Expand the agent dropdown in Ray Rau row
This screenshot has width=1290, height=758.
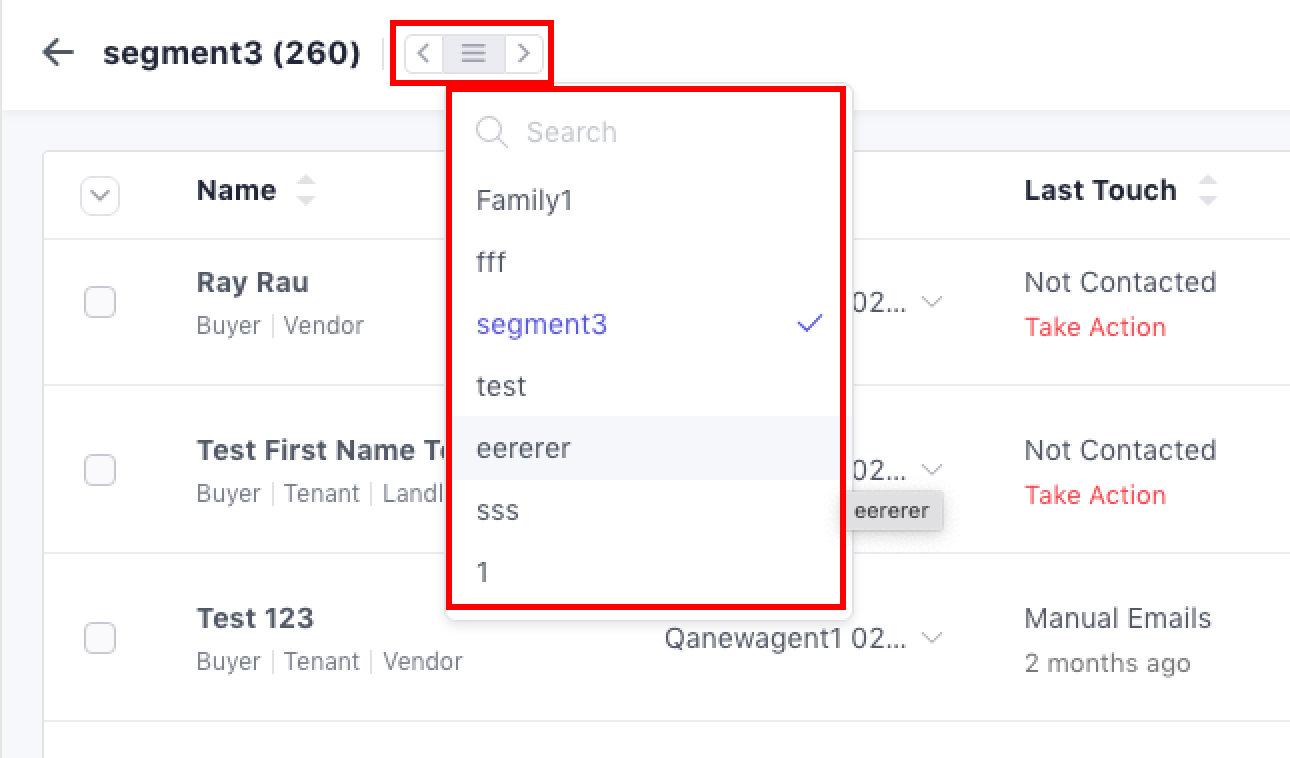tap(932, 302)
